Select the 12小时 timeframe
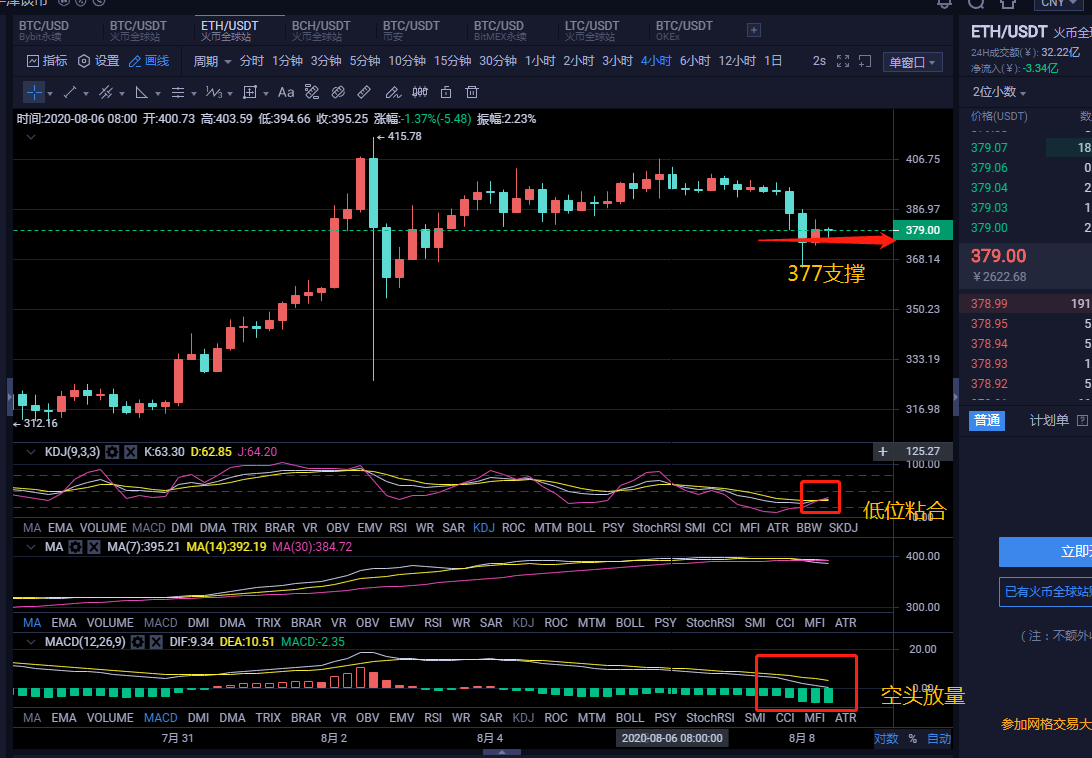 point(737,61)
